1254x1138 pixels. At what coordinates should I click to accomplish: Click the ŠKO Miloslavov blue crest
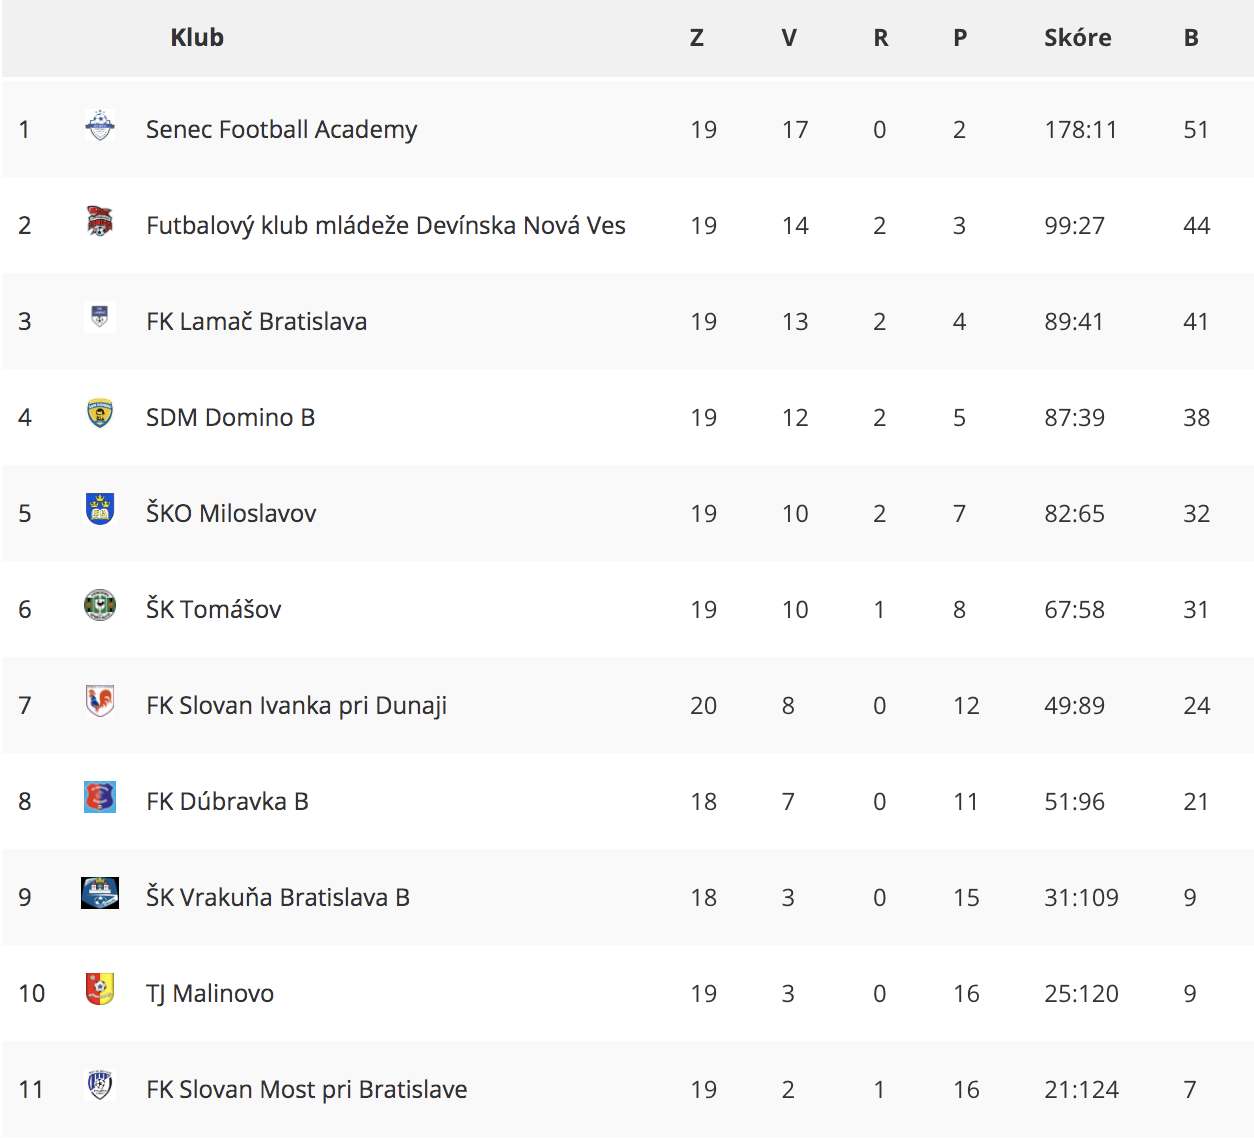pyautogui.click(x=100, y=509)
